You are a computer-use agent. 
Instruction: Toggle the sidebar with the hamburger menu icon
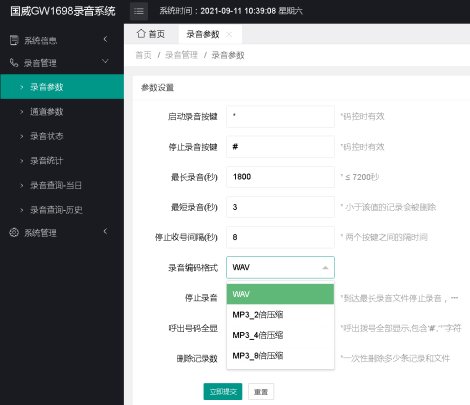click(139, 11)
